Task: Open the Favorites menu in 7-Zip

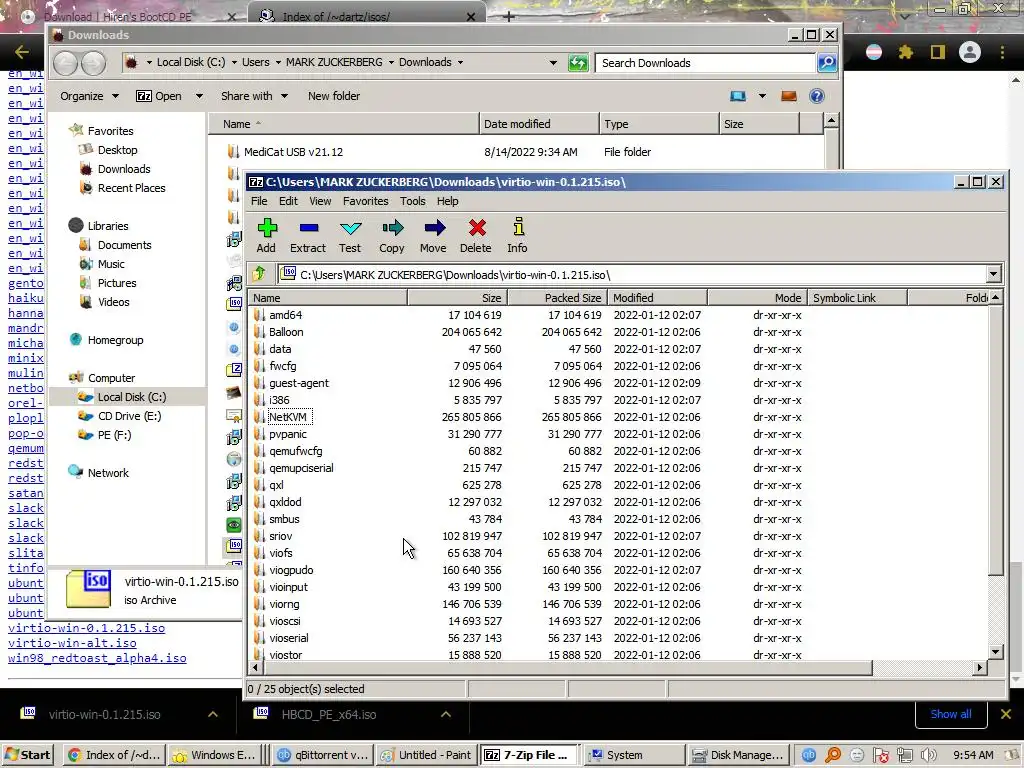Action: (366, 201)
